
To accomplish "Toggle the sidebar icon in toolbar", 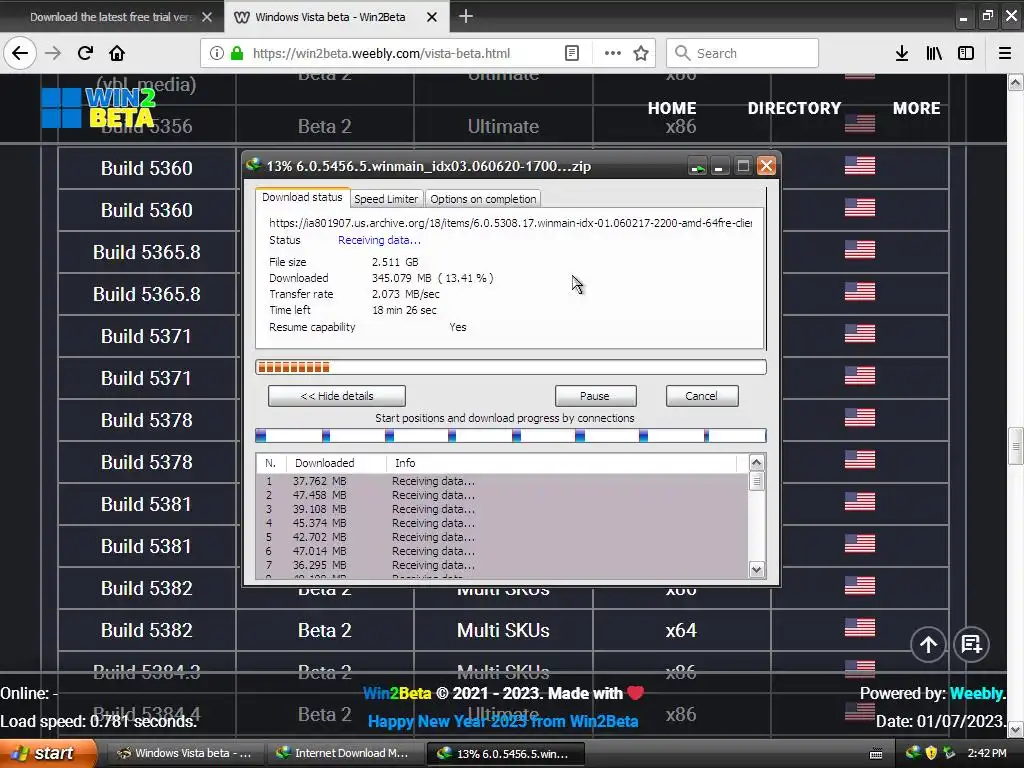I will coord(966,53).
